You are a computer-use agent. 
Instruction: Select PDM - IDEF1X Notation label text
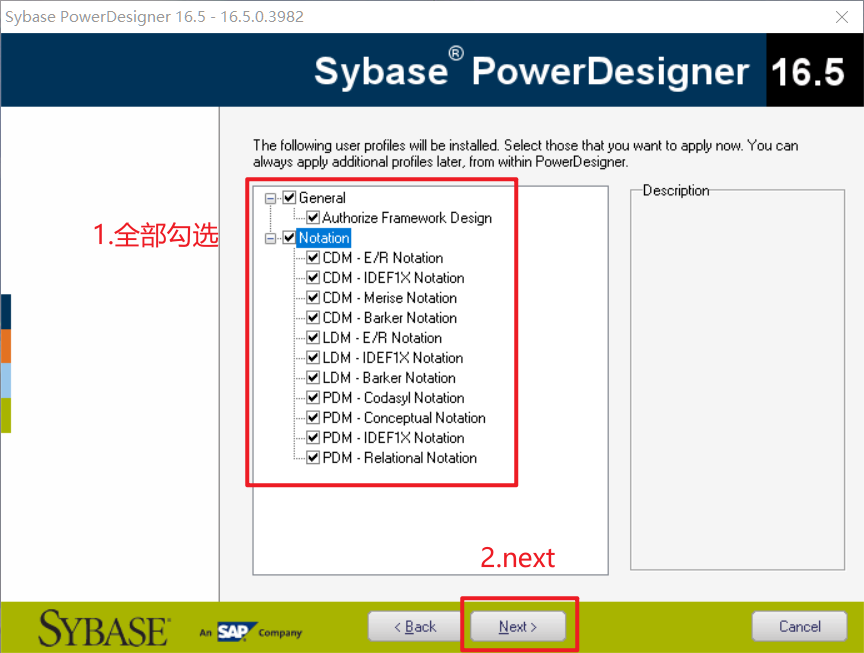393,438
